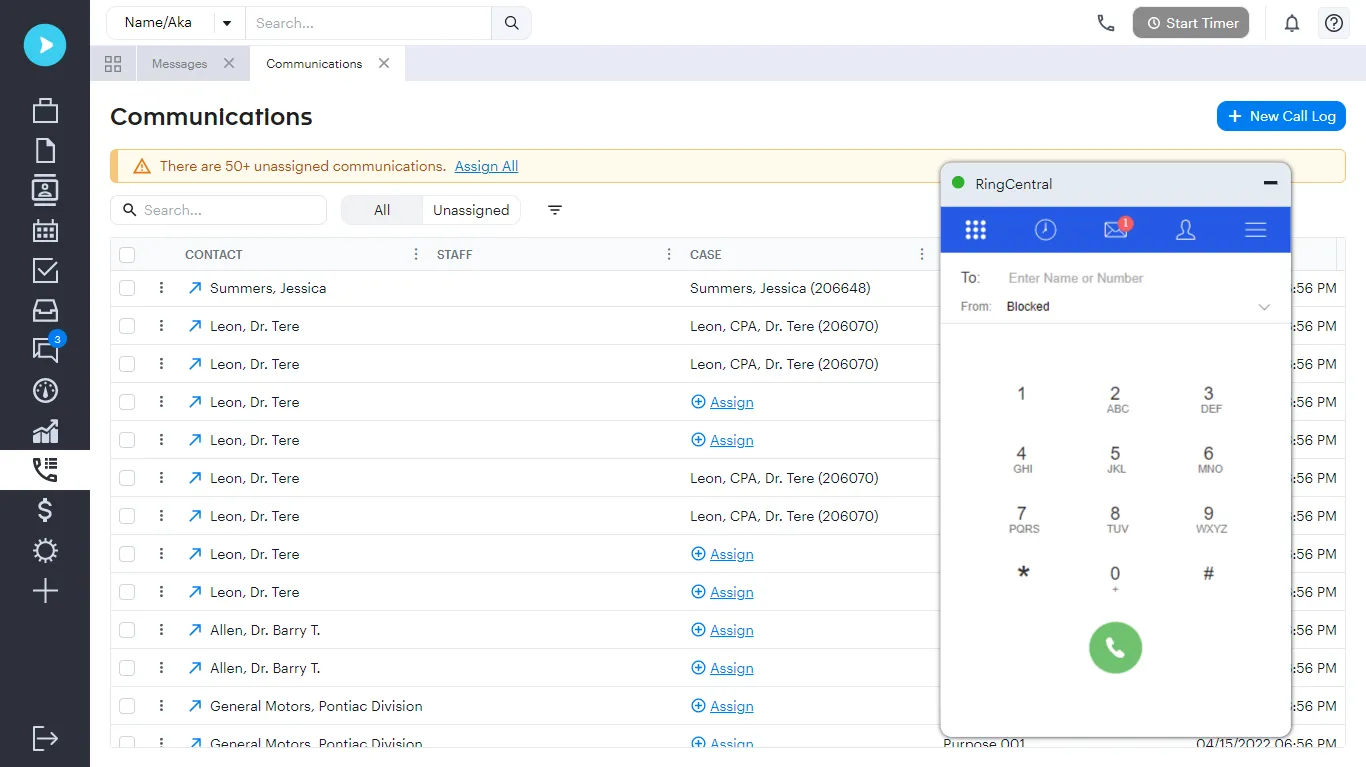Click the Assign All link
The width and height of the screenshot is (1366, 767).
point(486,166)
